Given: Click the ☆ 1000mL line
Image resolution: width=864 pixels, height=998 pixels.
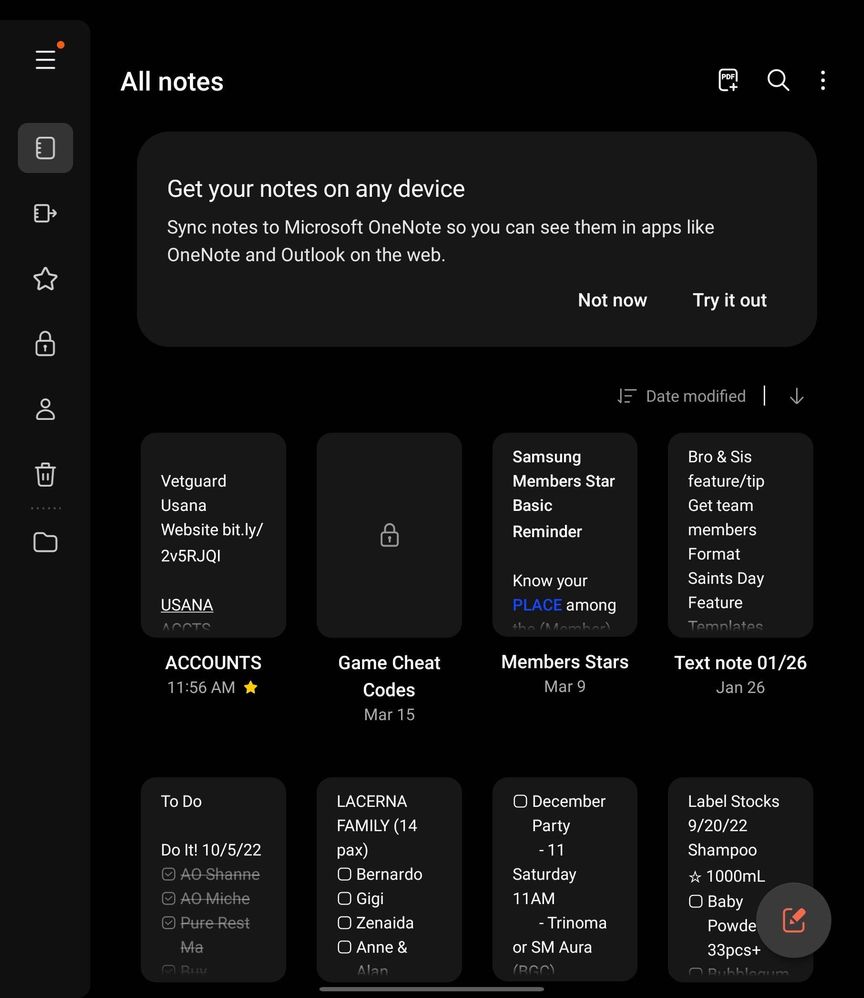Looking at the screenshot, I should (x=726, y=876).
